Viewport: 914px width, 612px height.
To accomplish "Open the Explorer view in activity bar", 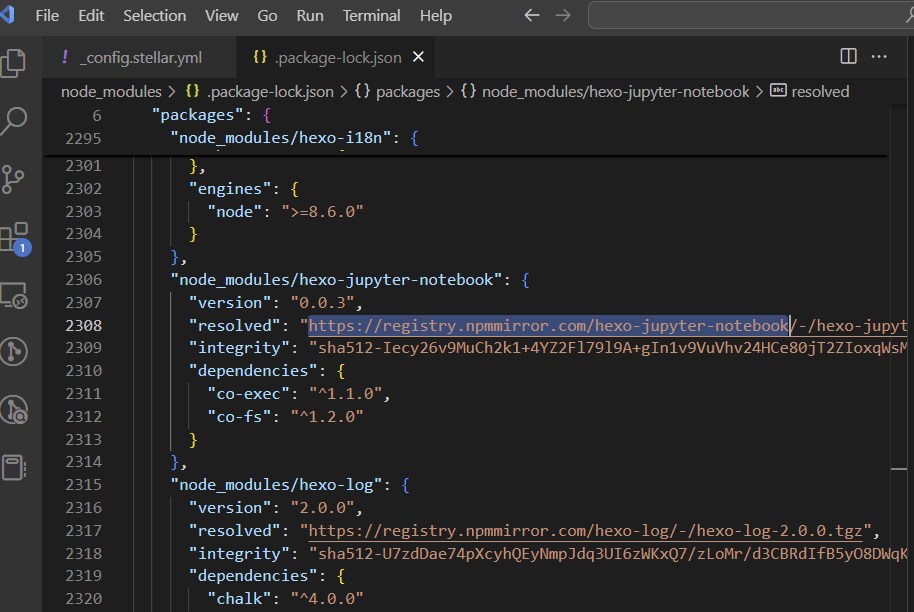I will click(x=14, y=63).
